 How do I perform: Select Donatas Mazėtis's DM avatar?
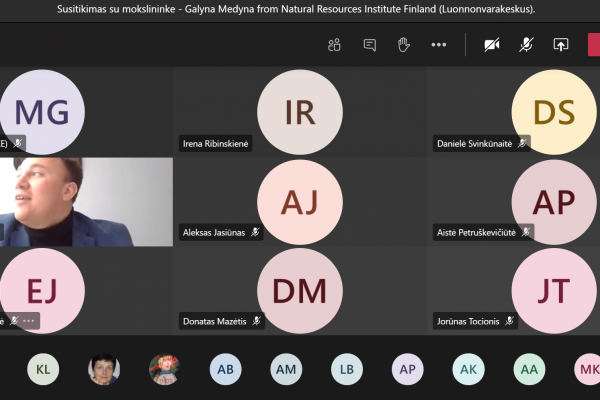(x=300, y=291)
